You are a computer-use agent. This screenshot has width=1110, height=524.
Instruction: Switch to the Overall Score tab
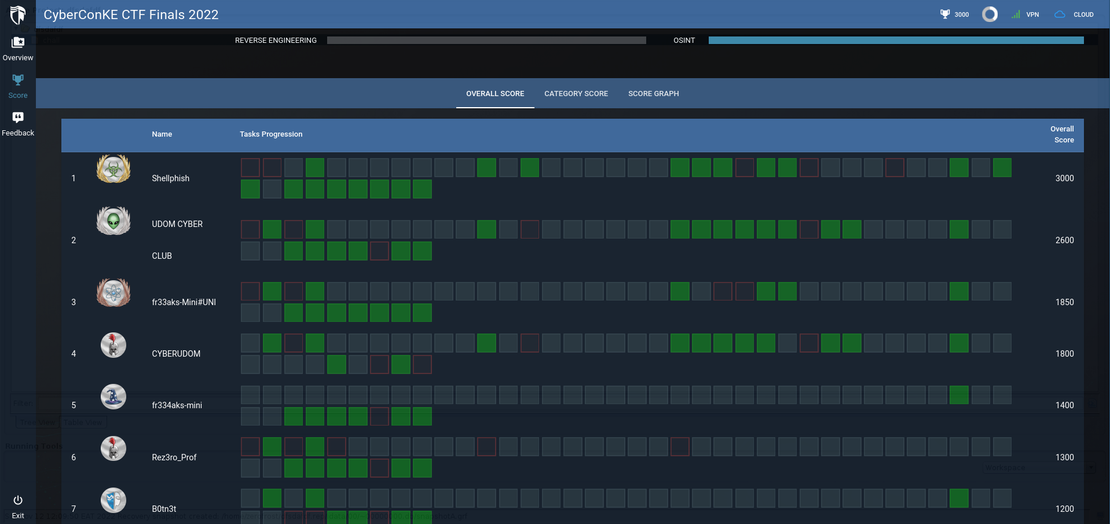click(495, 94)
